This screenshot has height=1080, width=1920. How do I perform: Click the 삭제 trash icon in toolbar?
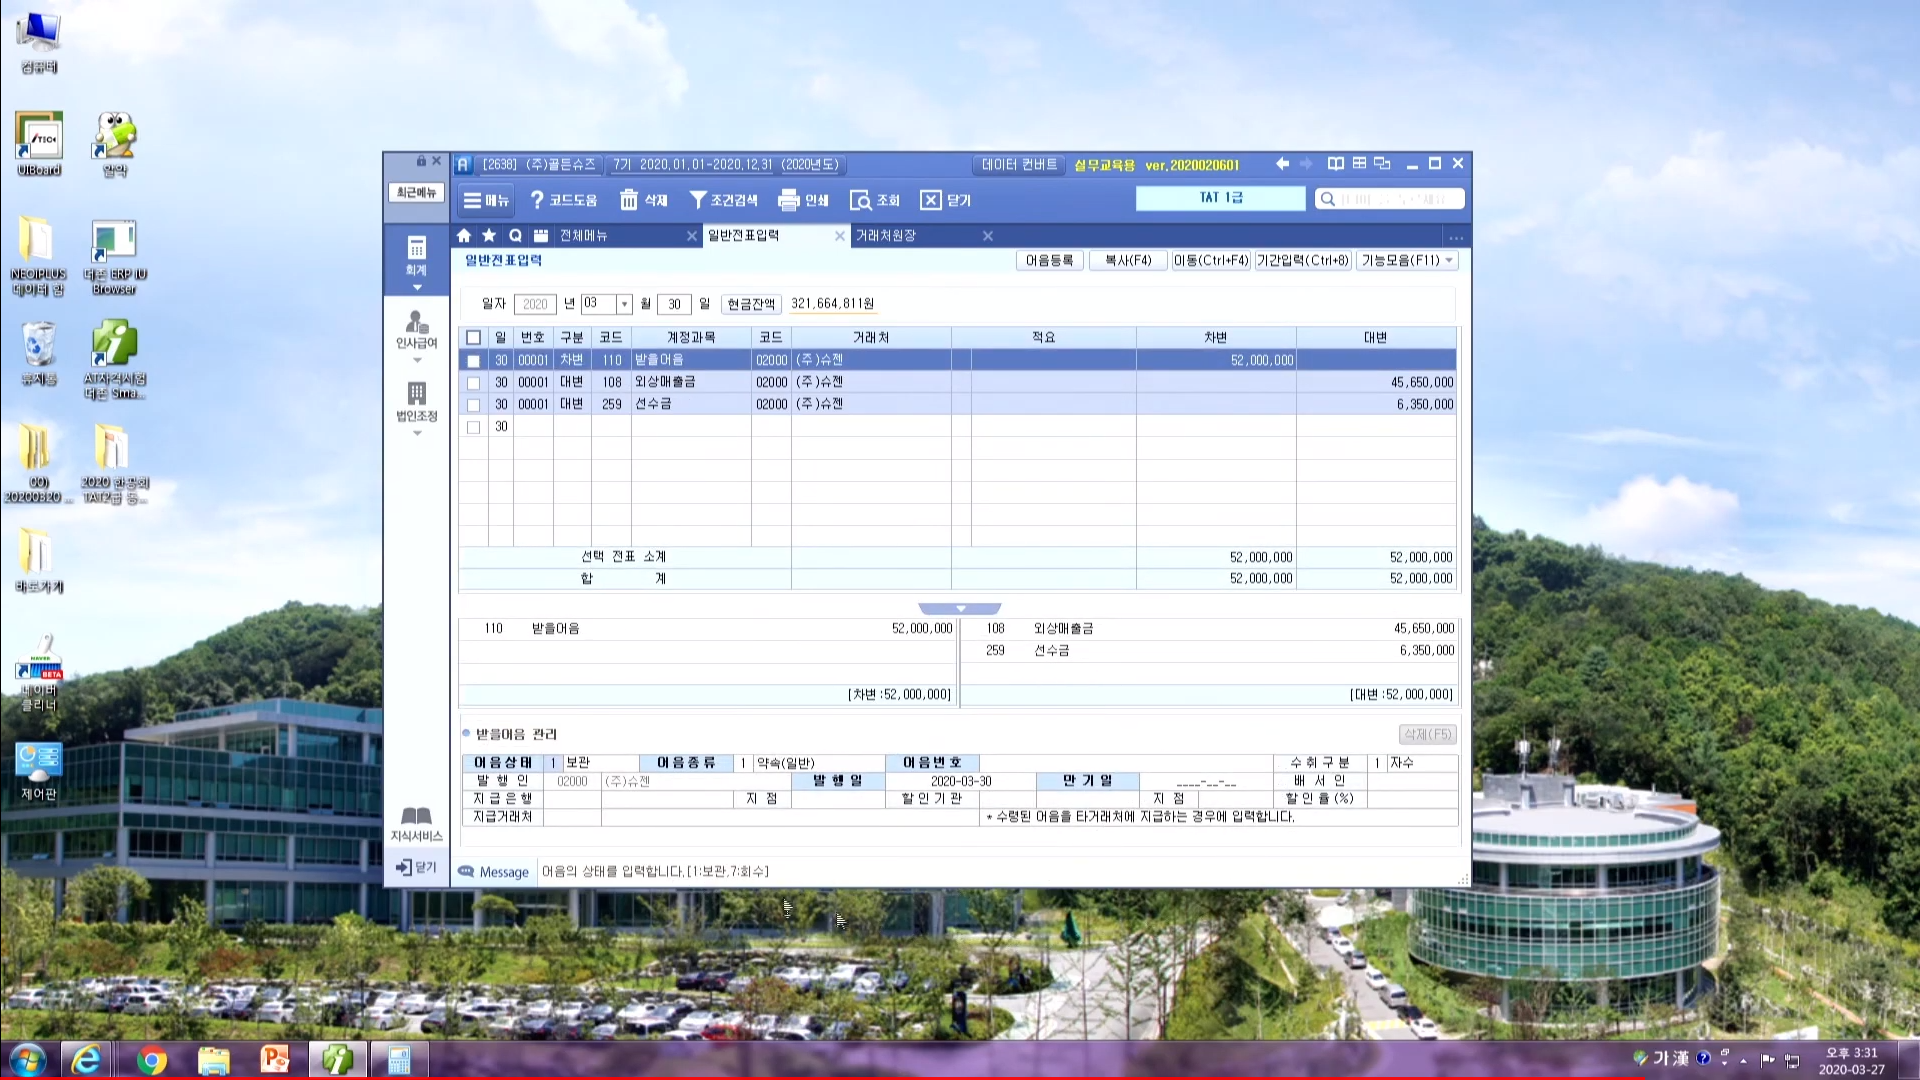pos(628,200)
